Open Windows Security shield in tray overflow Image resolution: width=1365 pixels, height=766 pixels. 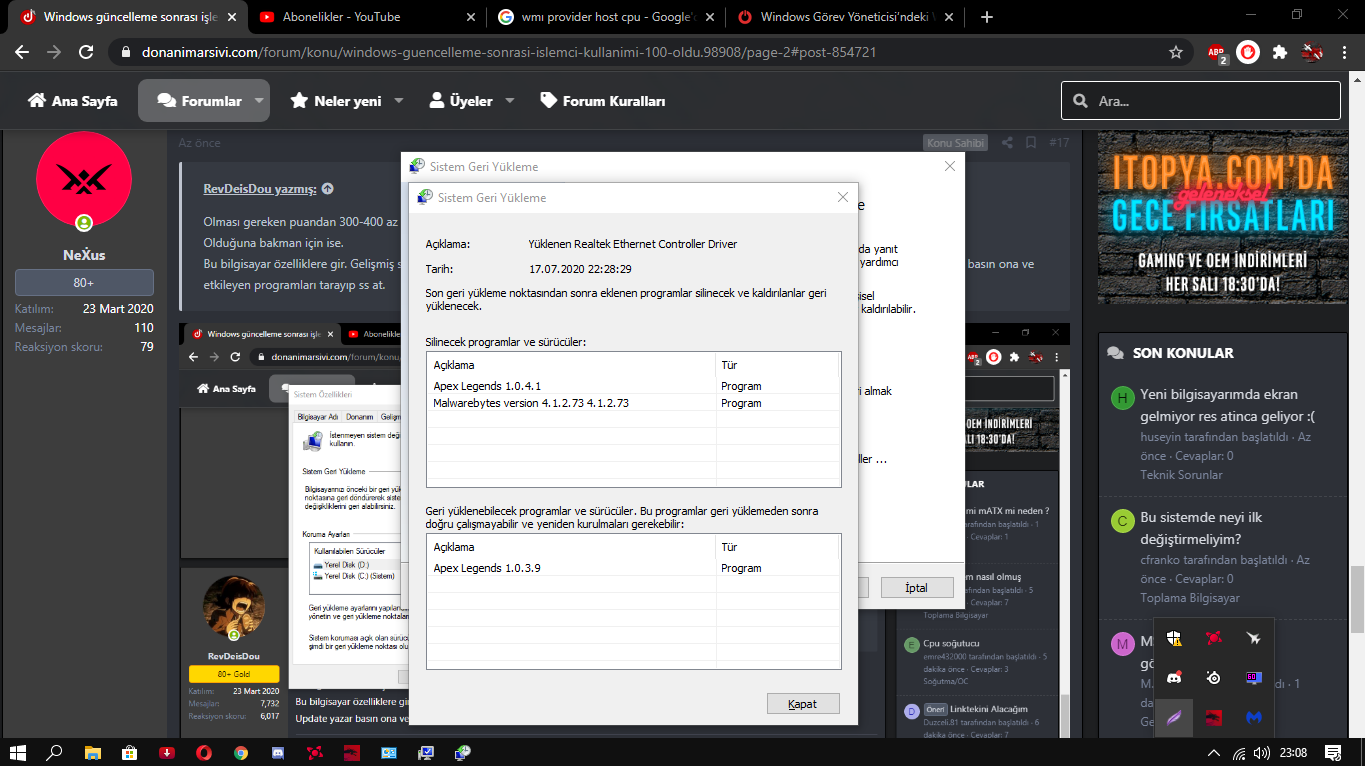point(1174,637)
